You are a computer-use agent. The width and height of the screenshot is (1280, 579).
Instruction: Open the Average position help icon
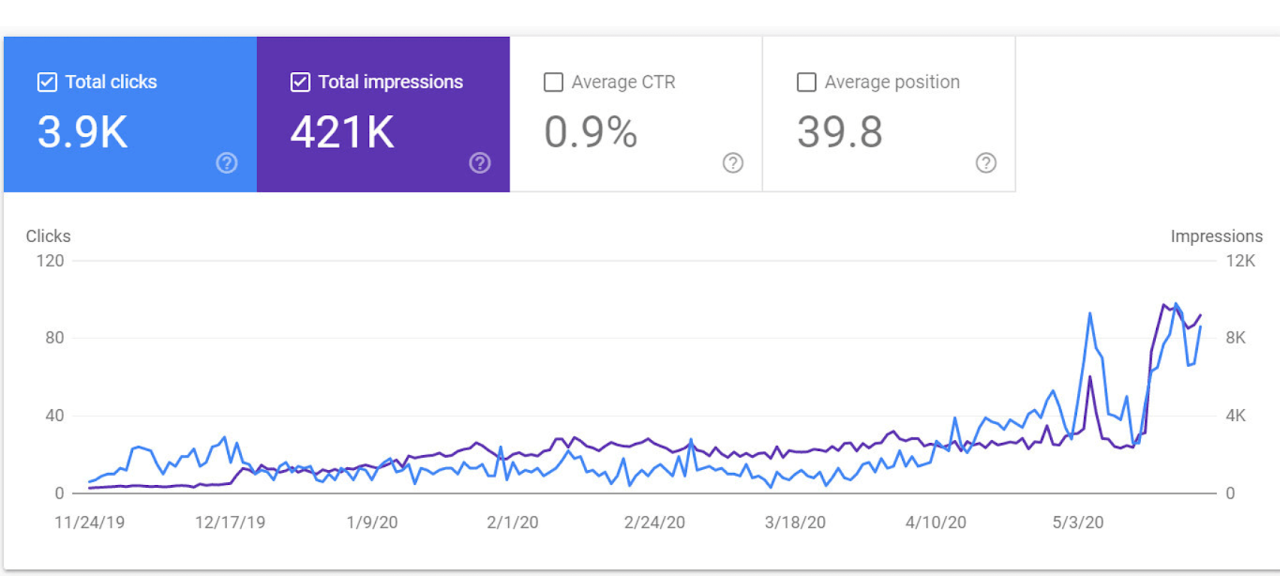tap(986, 163)
